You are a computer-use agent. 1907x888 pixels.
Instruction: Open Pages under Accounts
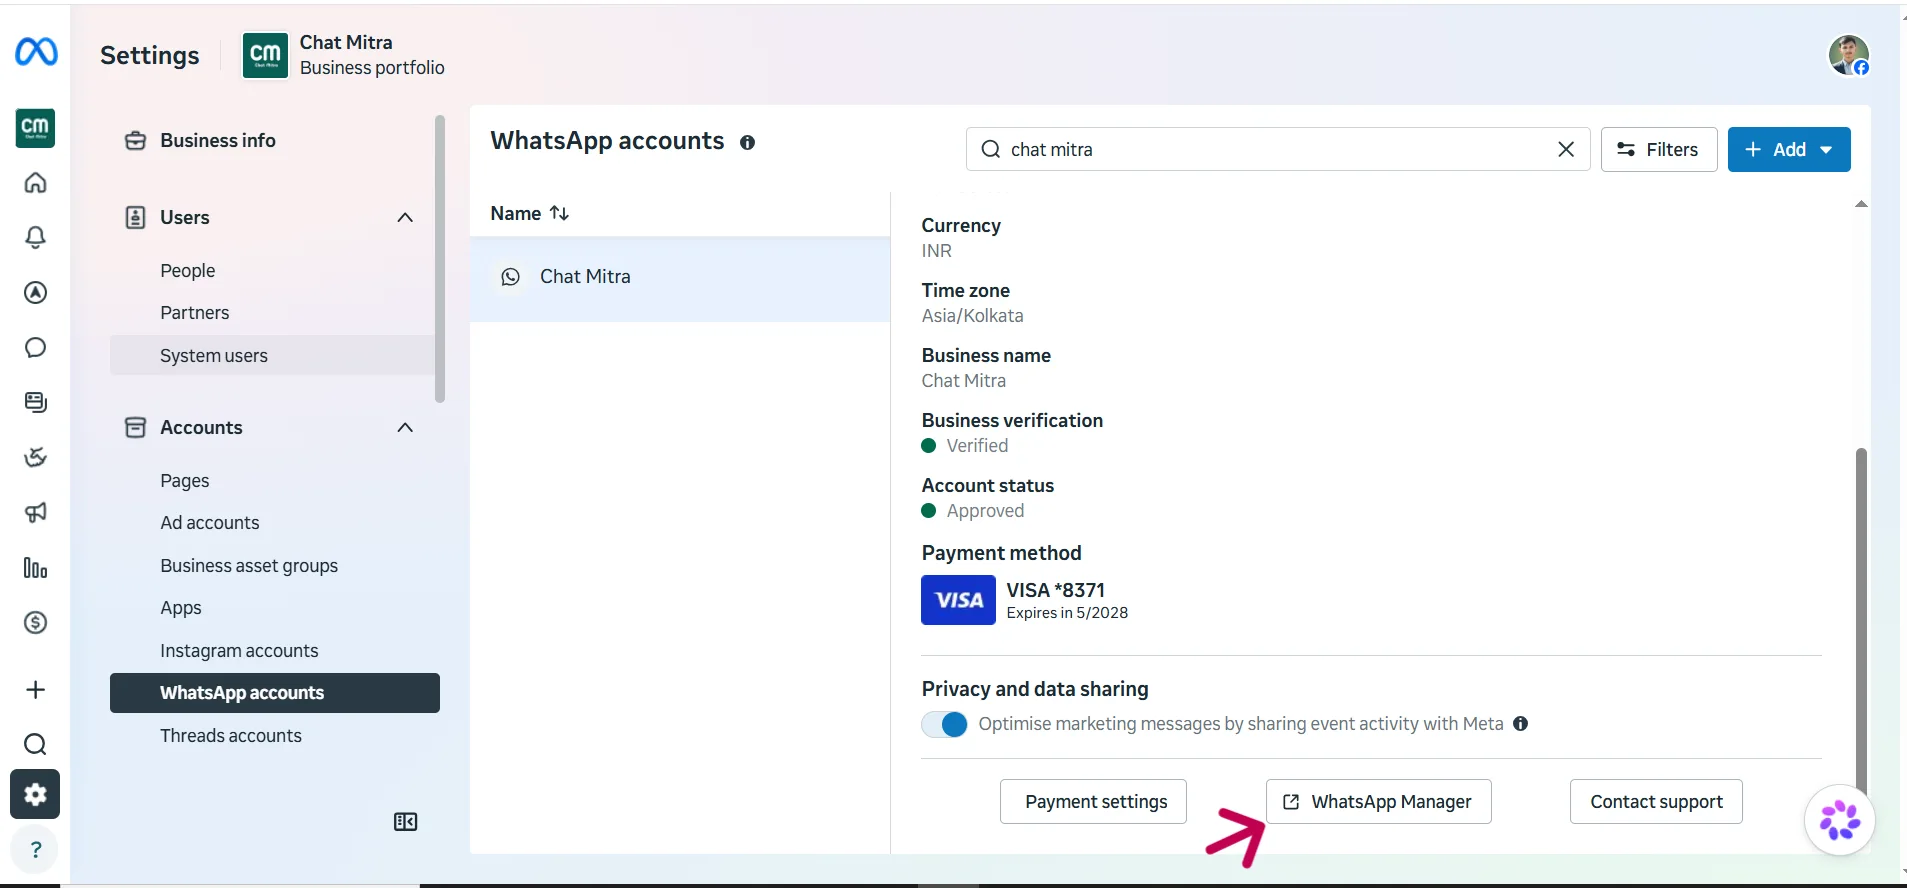click(185, 481)
